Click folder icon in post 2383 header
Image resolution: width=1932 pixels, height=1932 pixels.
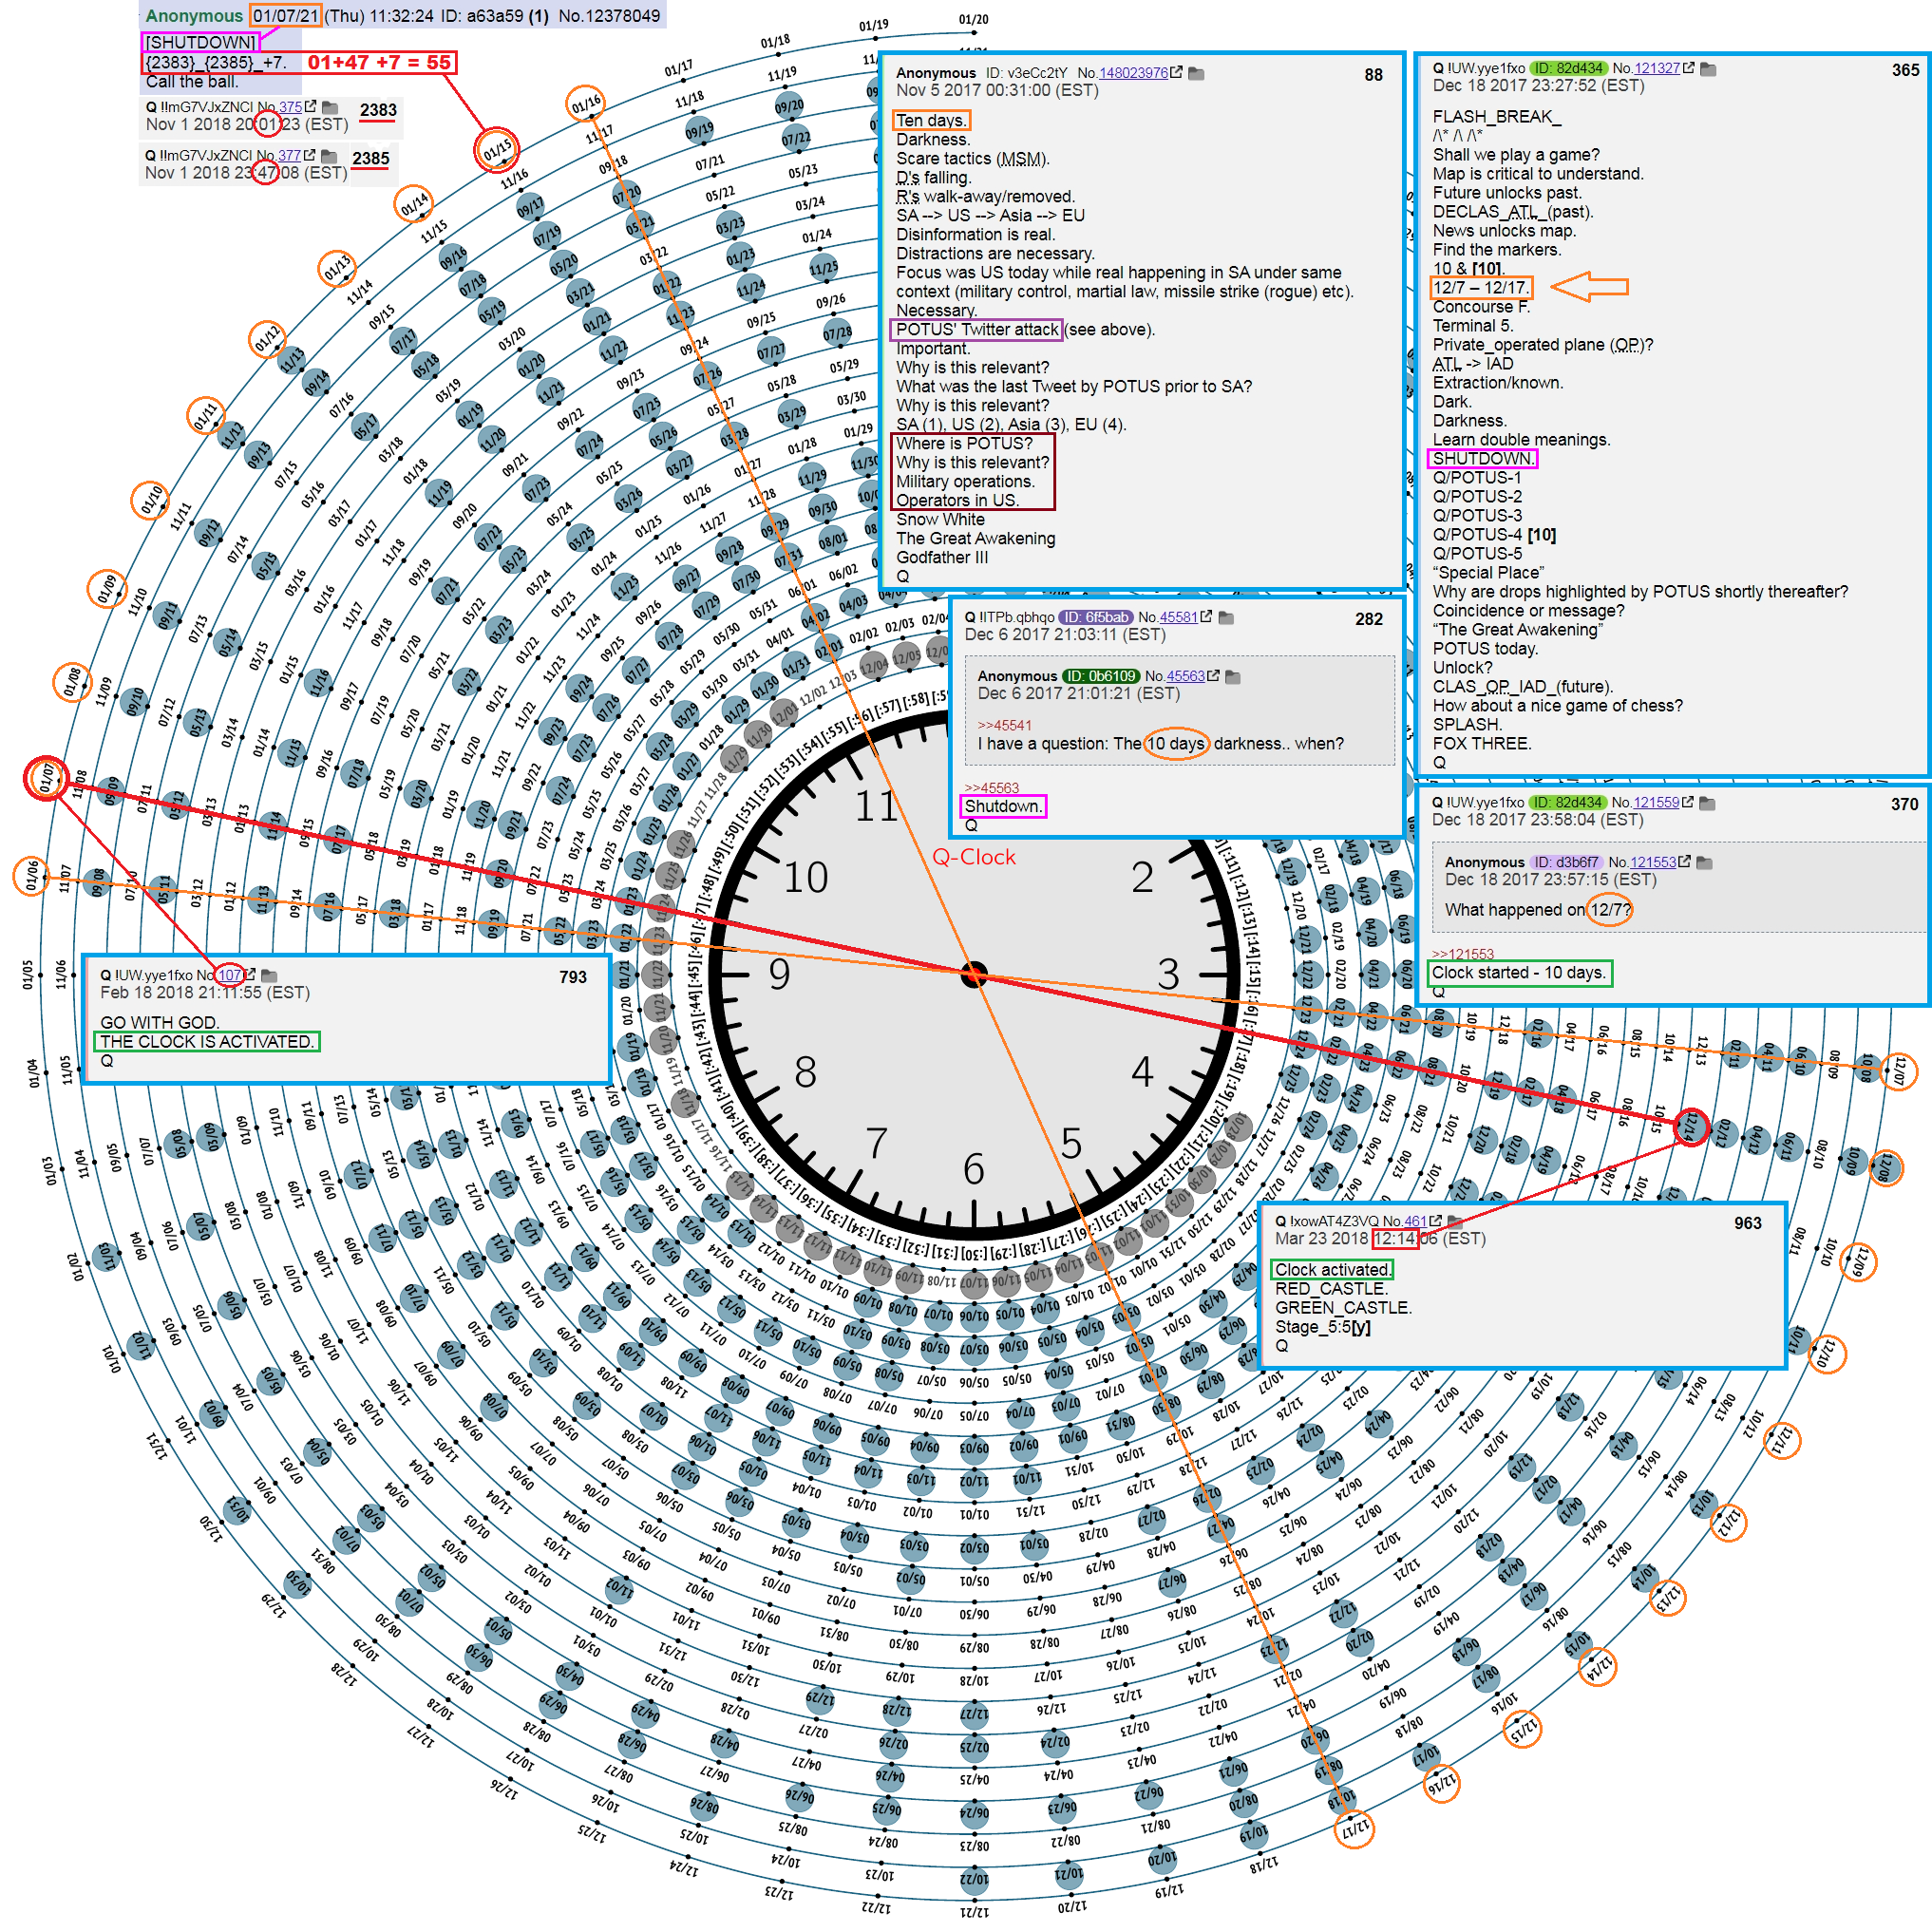click(330, 107)
